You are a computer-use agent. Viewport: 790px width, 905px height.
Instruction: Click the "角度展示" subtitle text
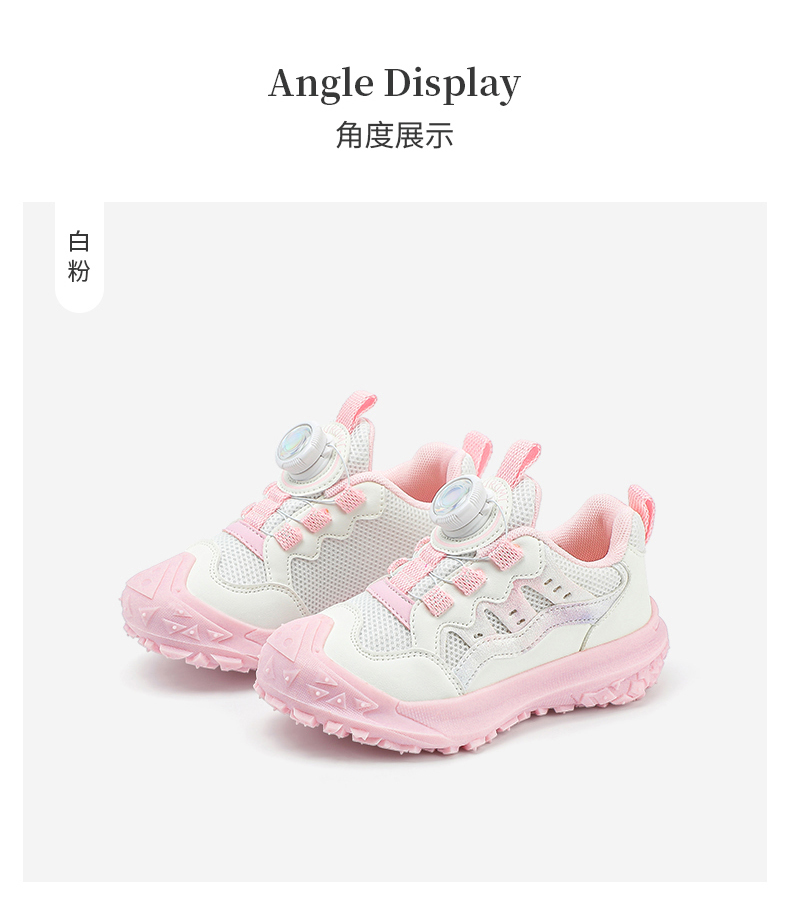click(x=394, y=136)
